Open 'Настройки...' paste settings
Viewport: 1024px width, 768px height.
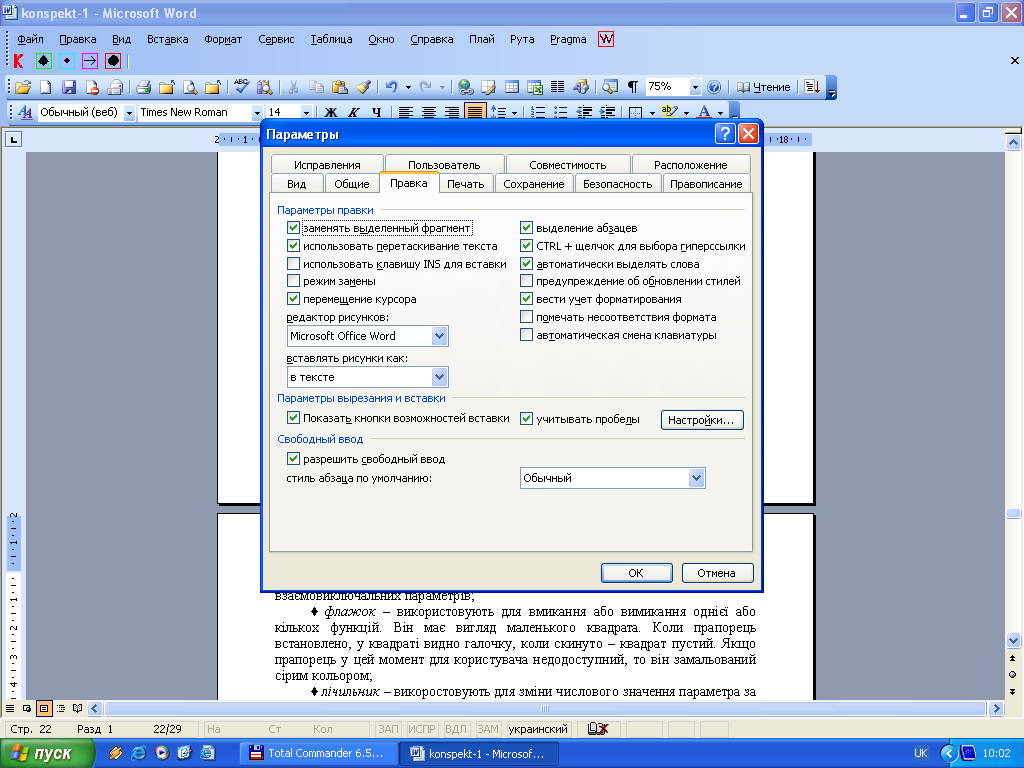(701, 420)
